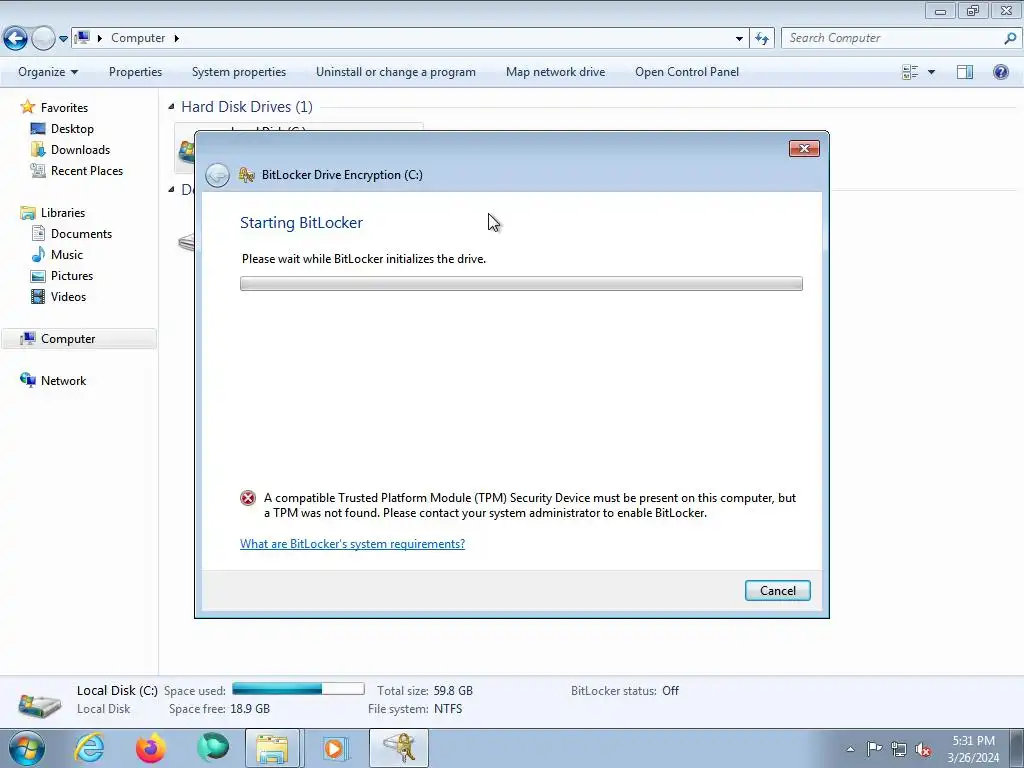Open the Documents library
The image size is (1024, 768).
(x=81, y=234)
